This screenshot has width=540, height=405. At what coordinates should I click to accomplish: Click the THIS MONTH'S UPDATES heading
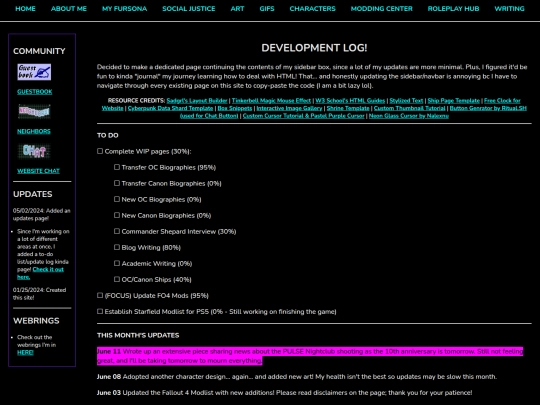click(138, 335)
